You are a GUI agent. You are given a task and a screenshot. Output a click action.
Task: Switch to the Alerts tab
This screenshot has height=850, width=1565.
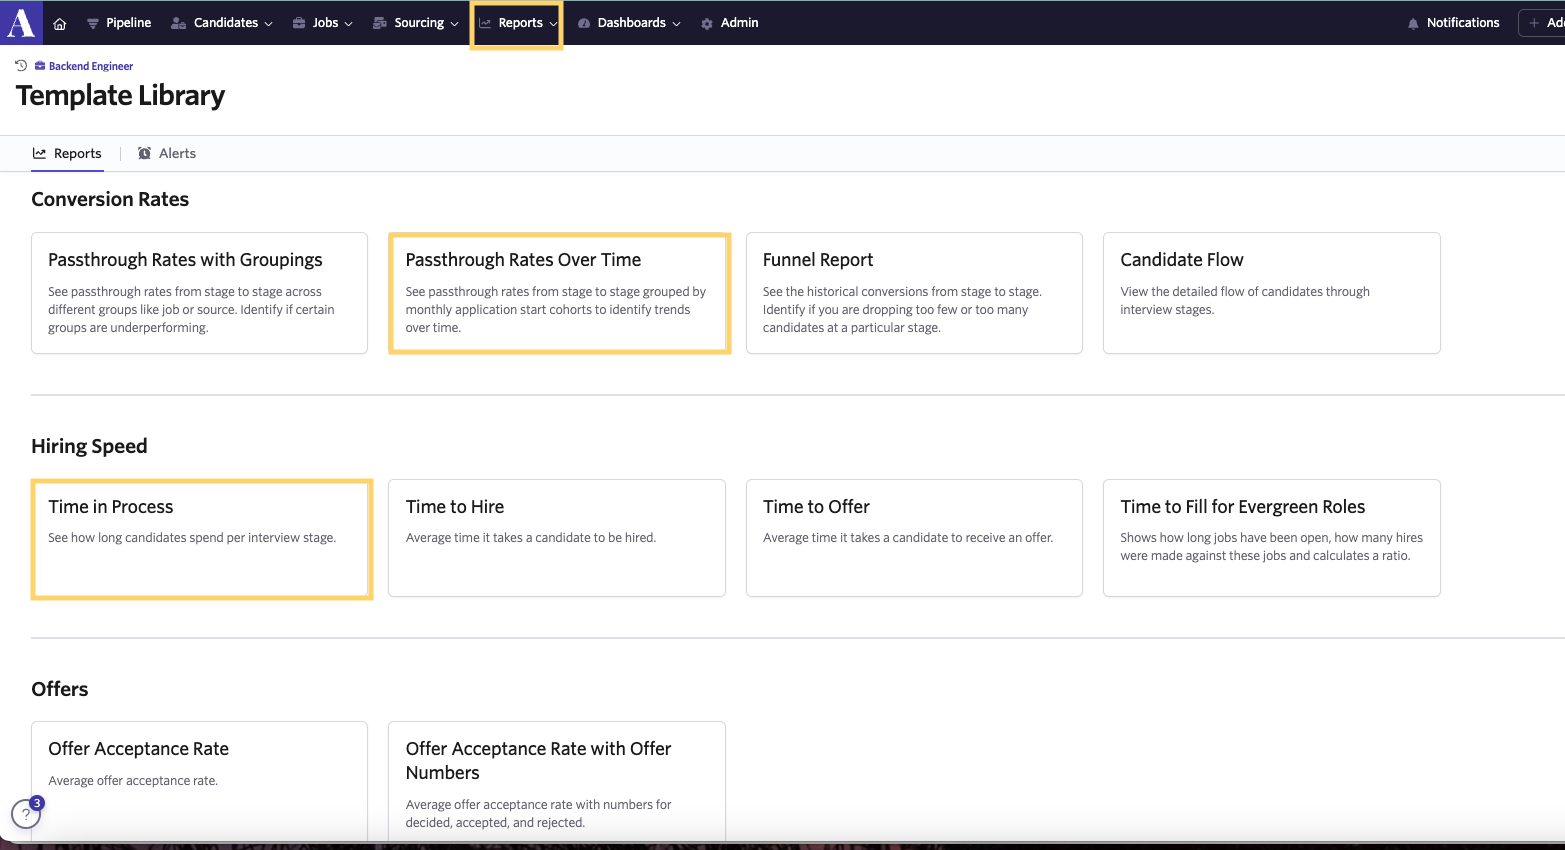(167, 153)
